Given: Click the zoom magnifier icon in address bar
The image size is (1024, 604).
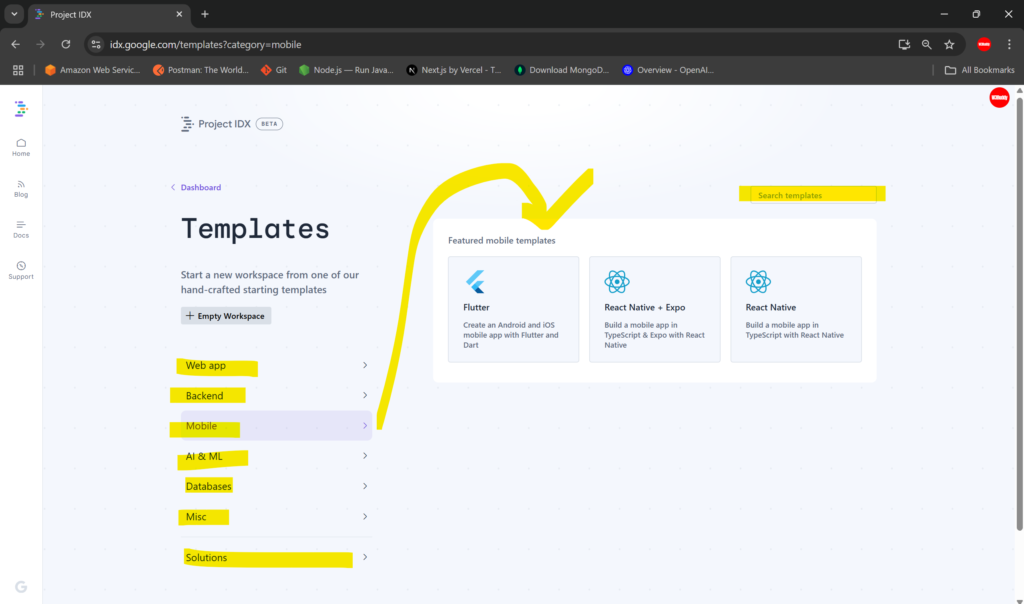Looking at the screenshot, I should point(927,44).
